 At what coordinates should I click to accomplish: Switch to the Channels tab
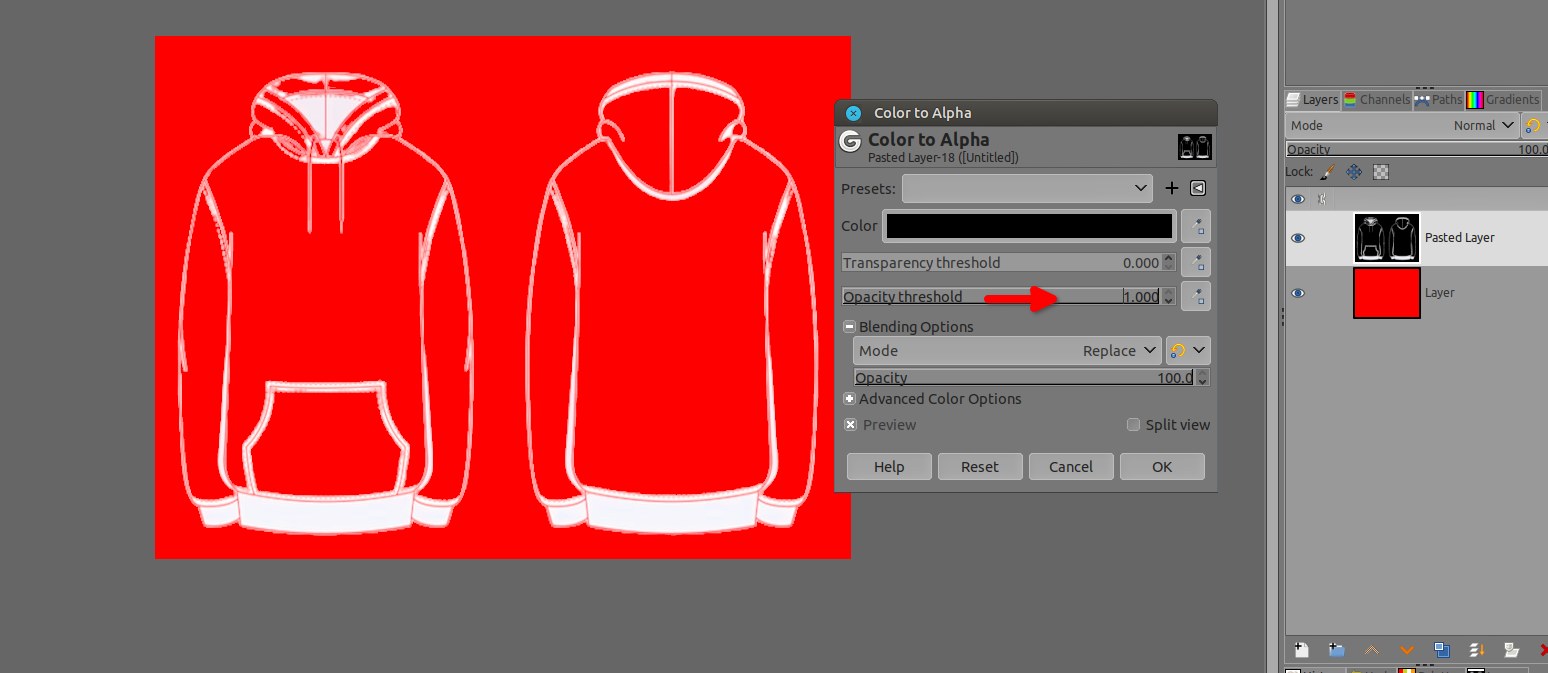[x=1376, y=100]
